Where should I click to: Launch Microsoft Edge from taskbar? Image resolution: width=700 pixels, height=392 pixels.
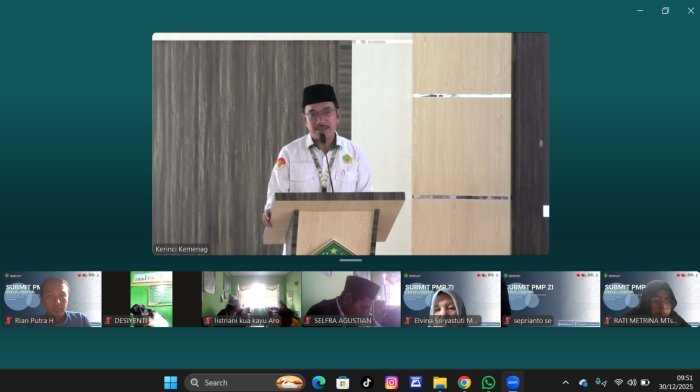coord(318,383)
